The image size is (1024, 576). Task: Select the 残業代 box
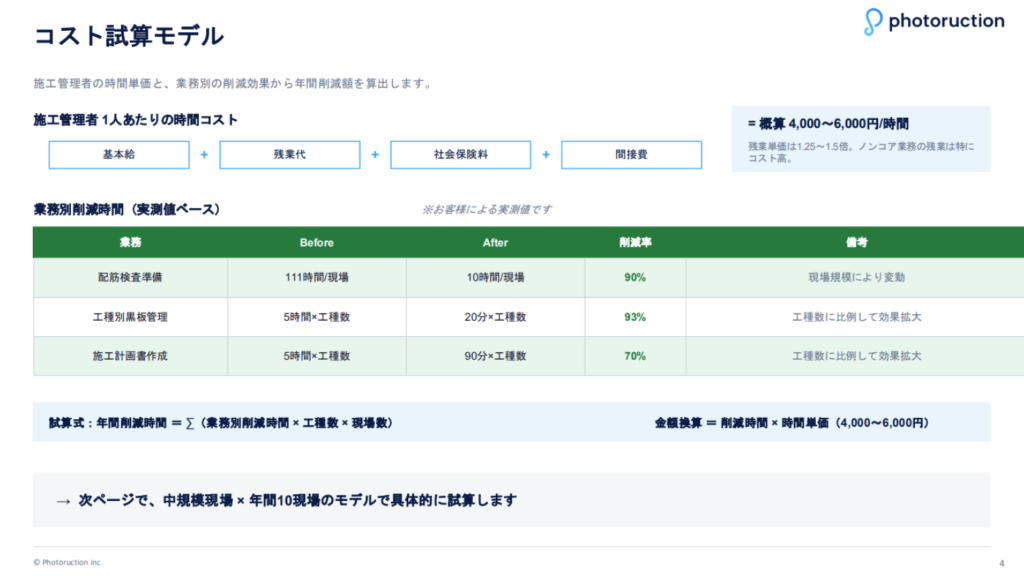click(290, 155)
